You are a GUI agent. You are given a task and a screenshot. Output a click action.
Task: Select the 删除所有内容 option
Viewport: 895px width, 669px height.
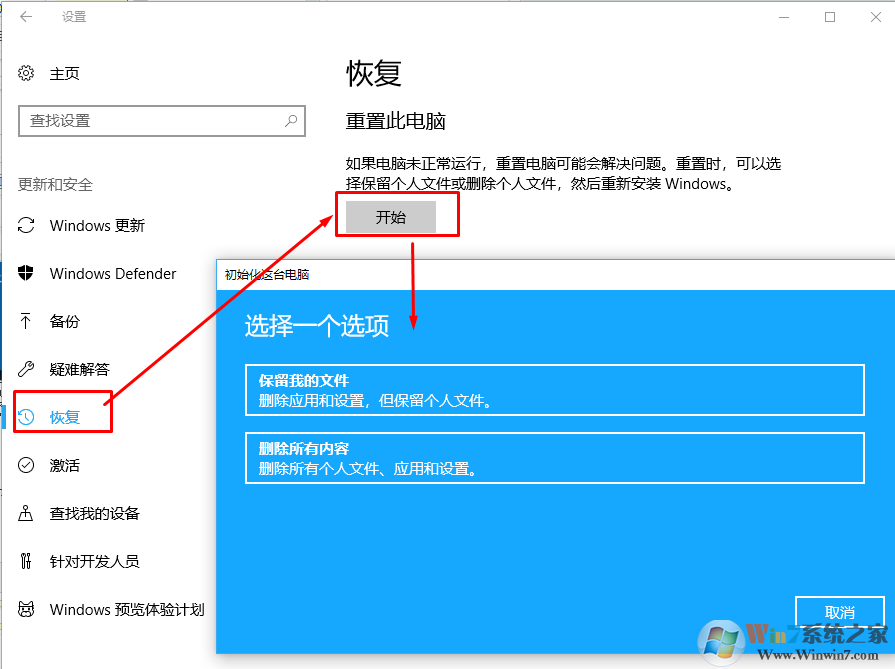[554, 456]
